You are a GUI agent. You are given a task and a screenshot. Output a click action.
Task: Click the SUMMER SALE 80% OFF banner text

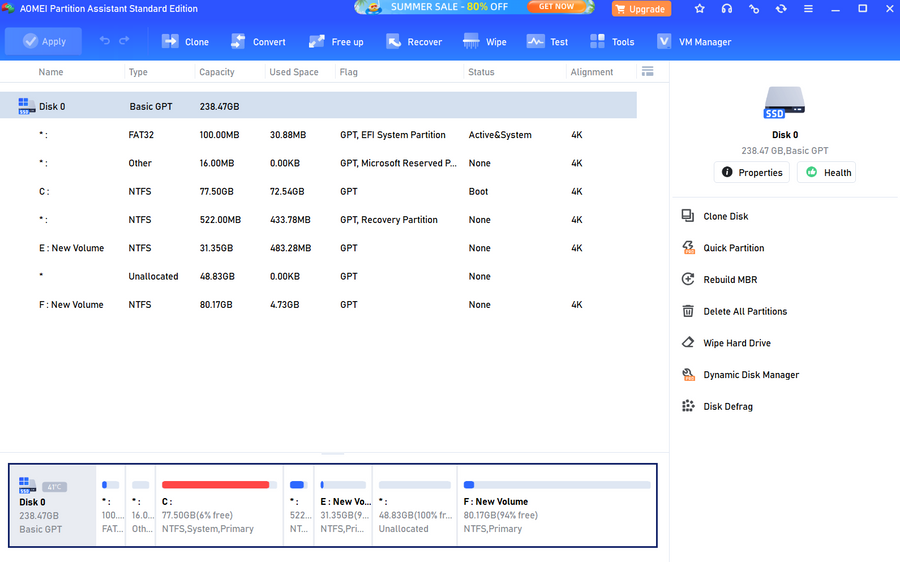[x=449, y=7]
